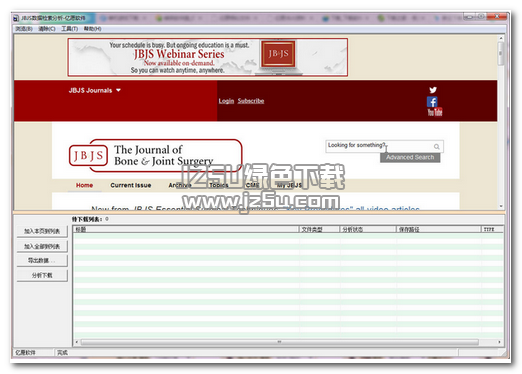
Task: Click the 亿愿软件 status bar text
Action: coord(25,352)
